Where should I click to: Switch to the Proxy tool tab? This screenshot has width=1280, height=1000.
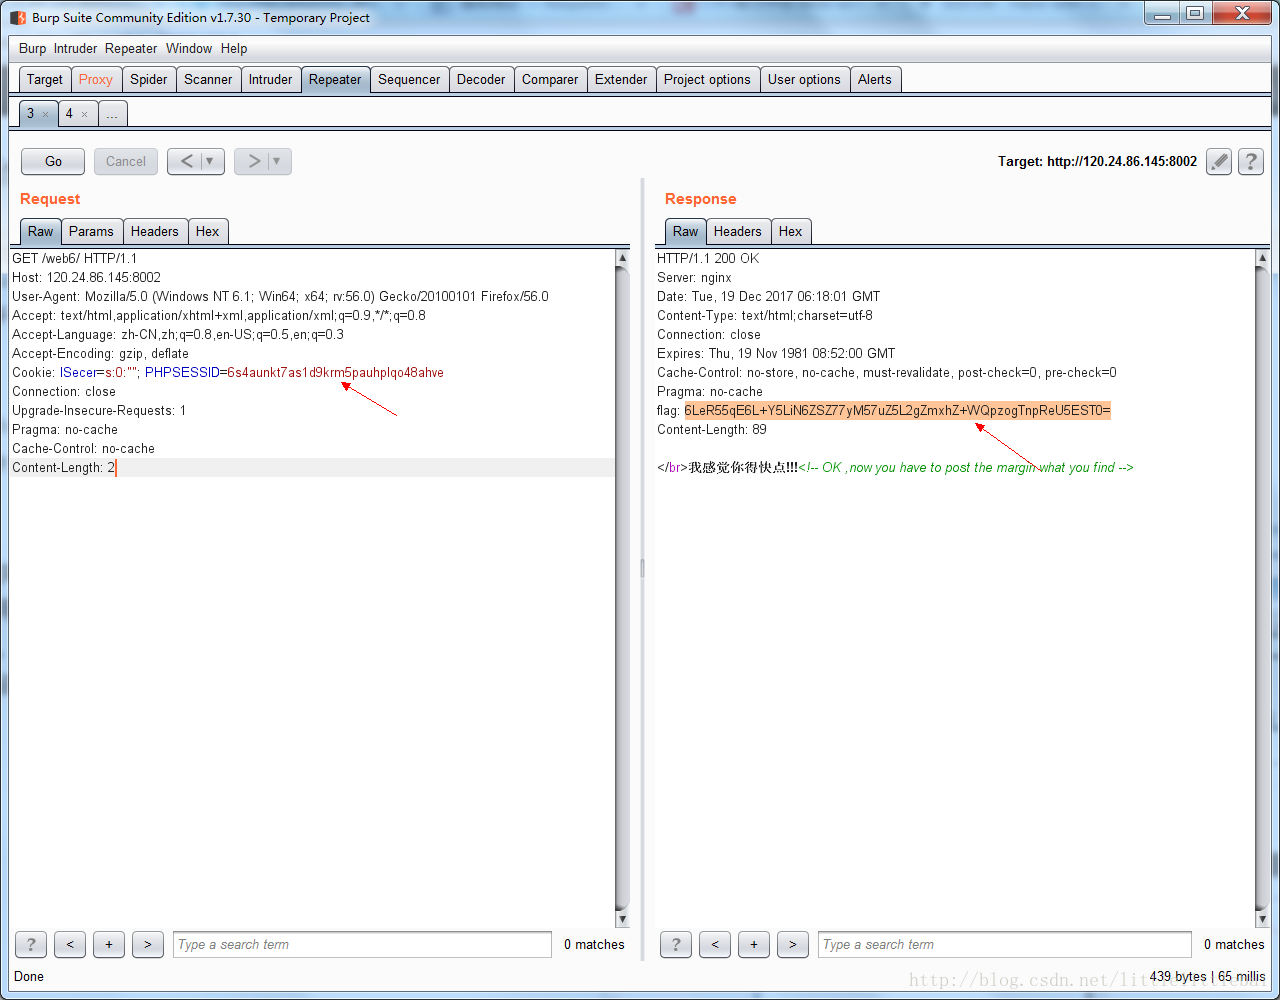96,79
